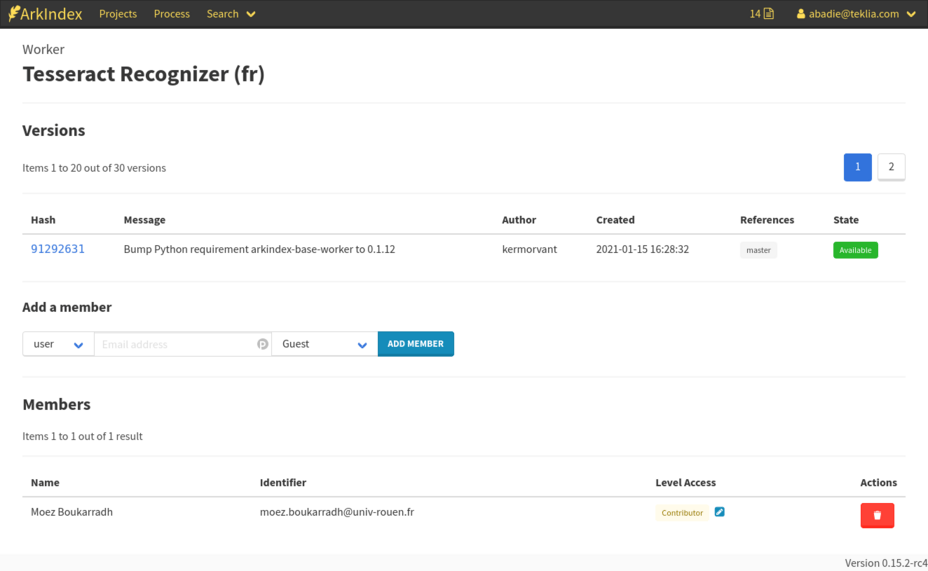Open the notifications document icon
928x571 pixels.
pos(768,14)
